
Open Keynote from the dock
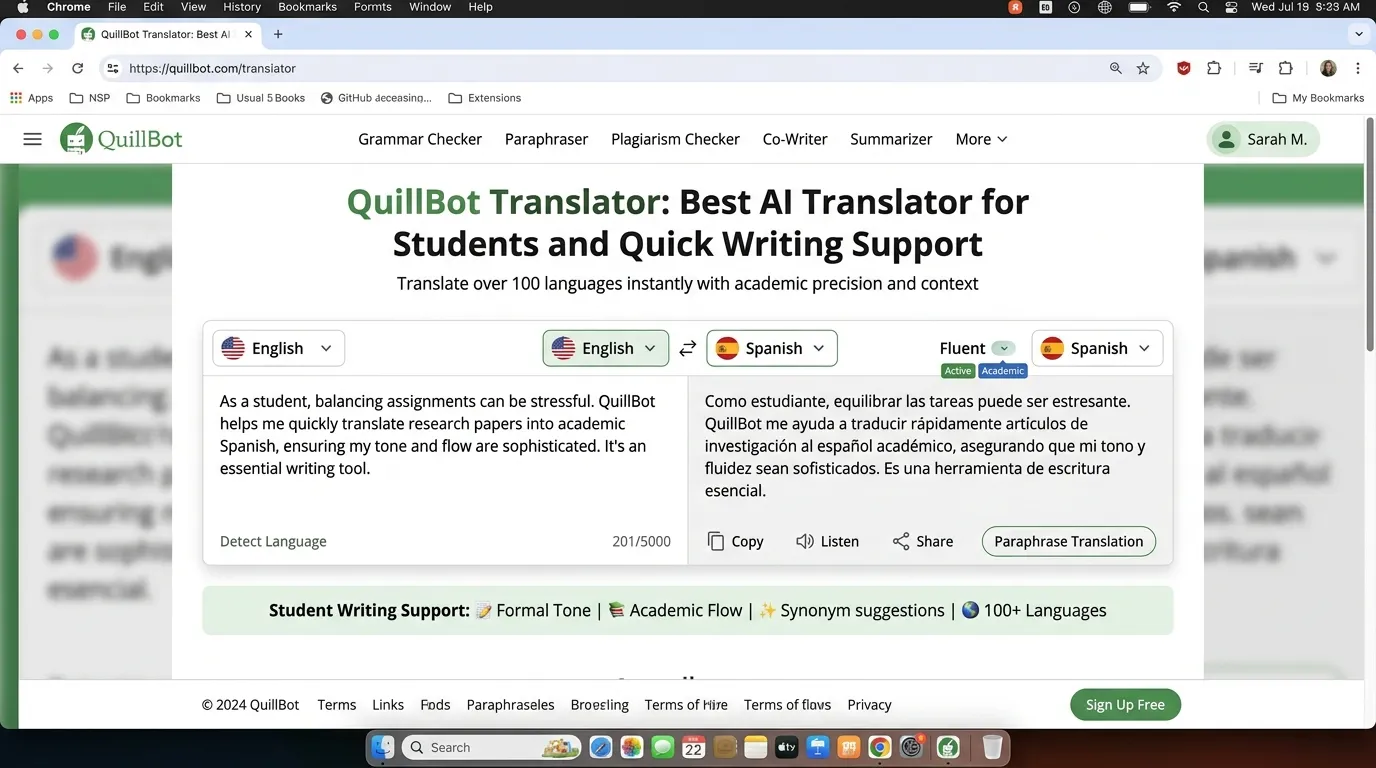click(x=818, y=747)
